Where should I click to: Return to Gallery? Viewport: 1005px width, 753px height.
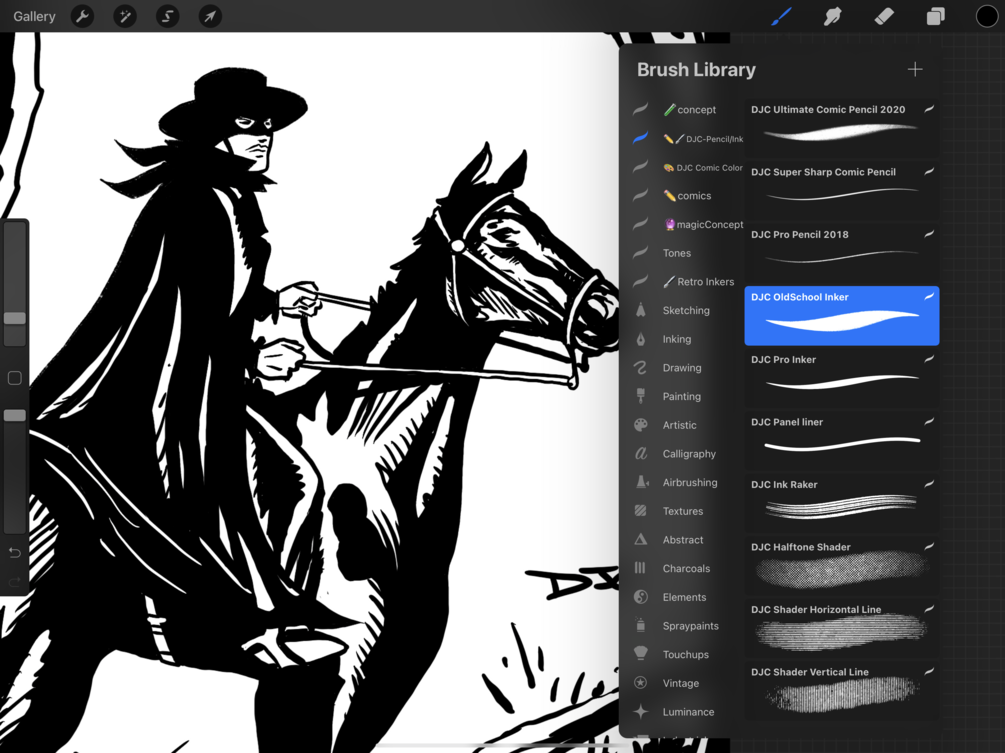34,16
